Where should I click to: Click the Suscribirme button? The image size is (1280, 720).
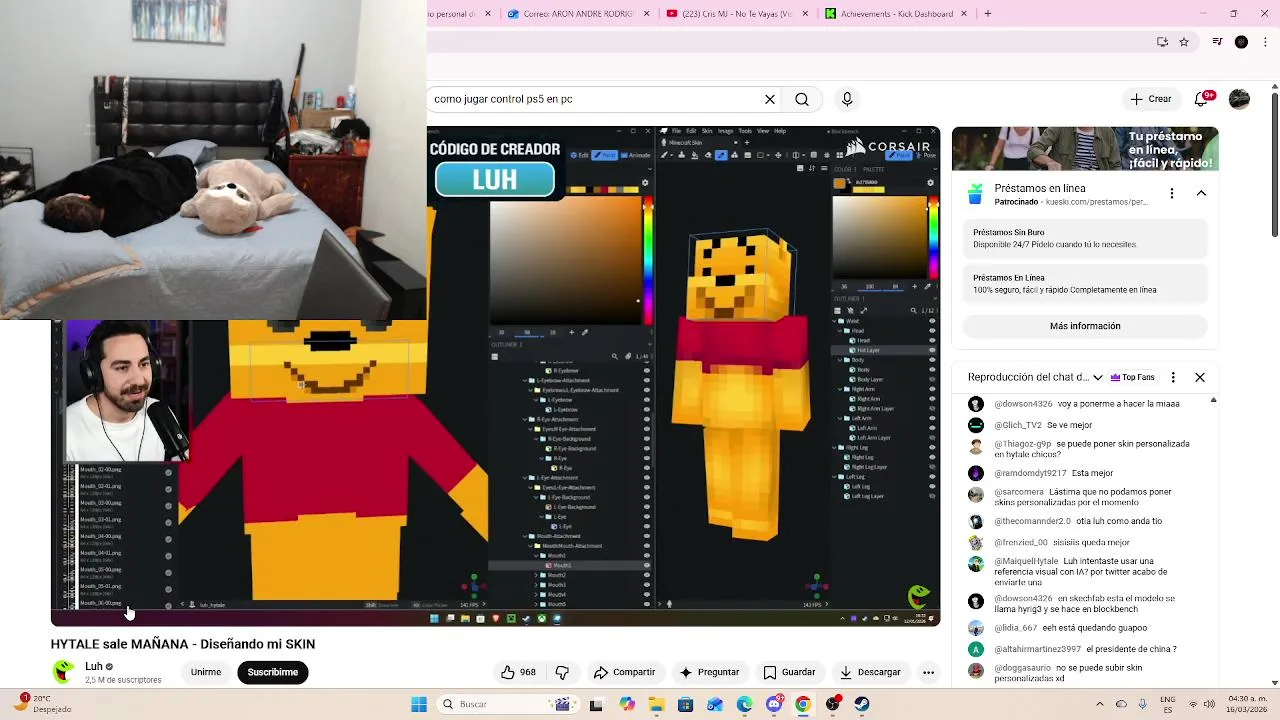pos(273,672)
